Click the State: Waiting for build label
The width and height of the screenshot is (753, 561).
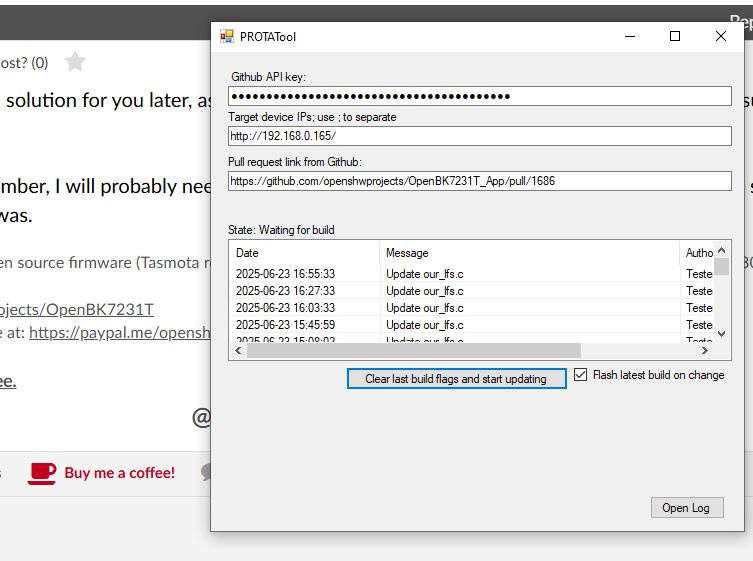281,230
